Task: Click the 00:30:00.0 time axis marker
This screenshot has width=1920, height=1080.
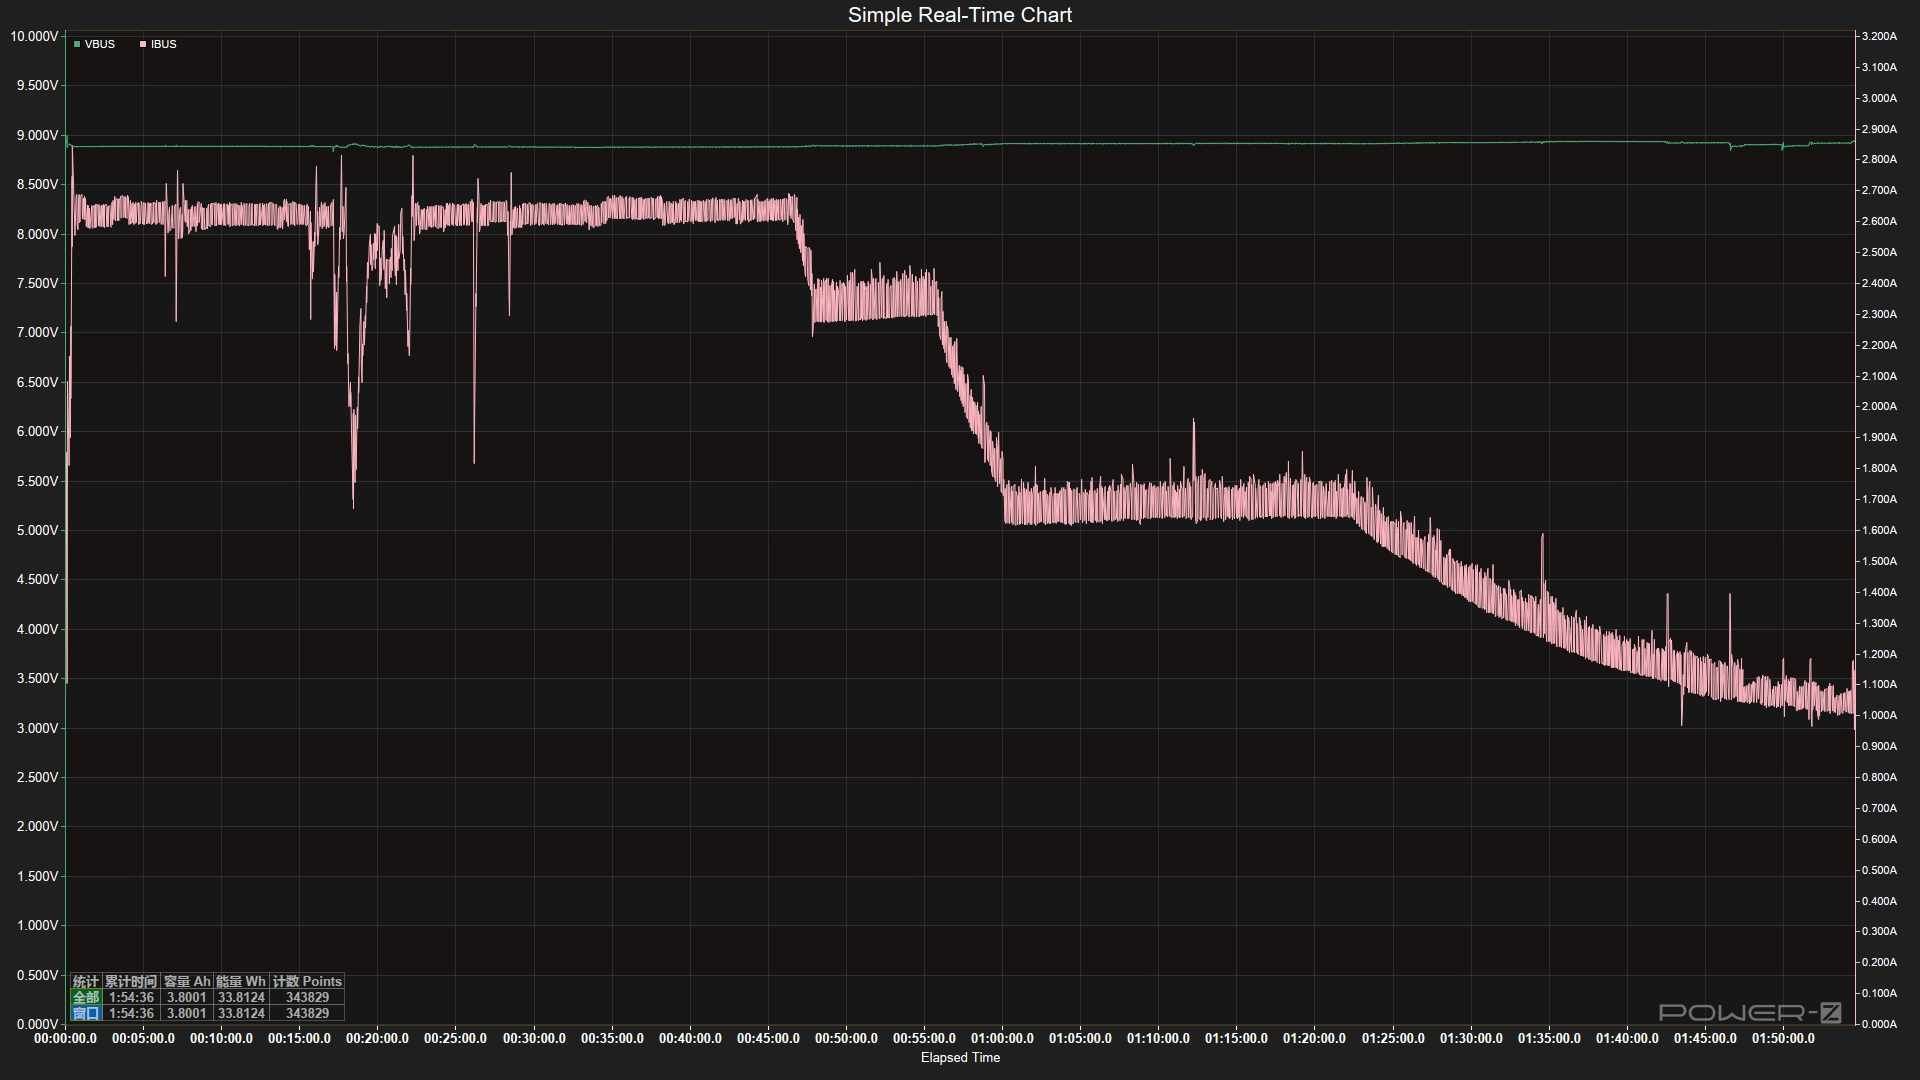Action: 534,1039
